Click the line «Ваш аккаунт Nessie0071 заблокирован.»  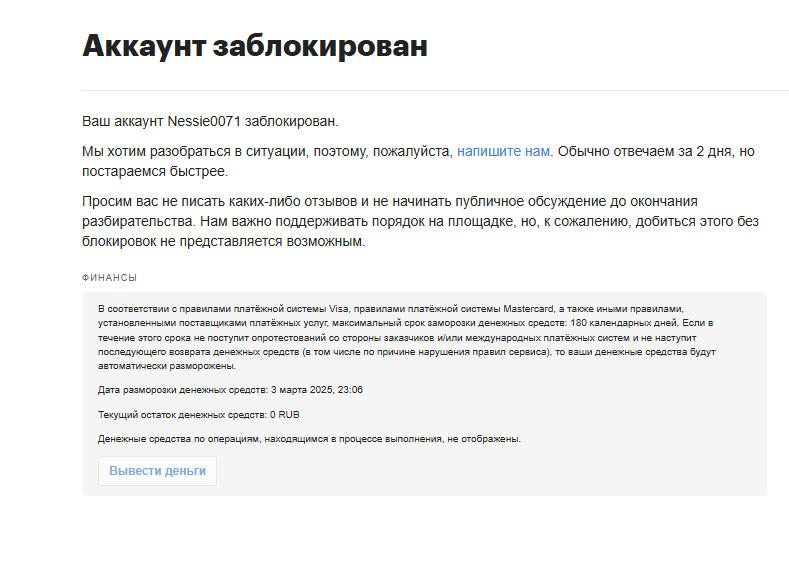tap(210, 122)
